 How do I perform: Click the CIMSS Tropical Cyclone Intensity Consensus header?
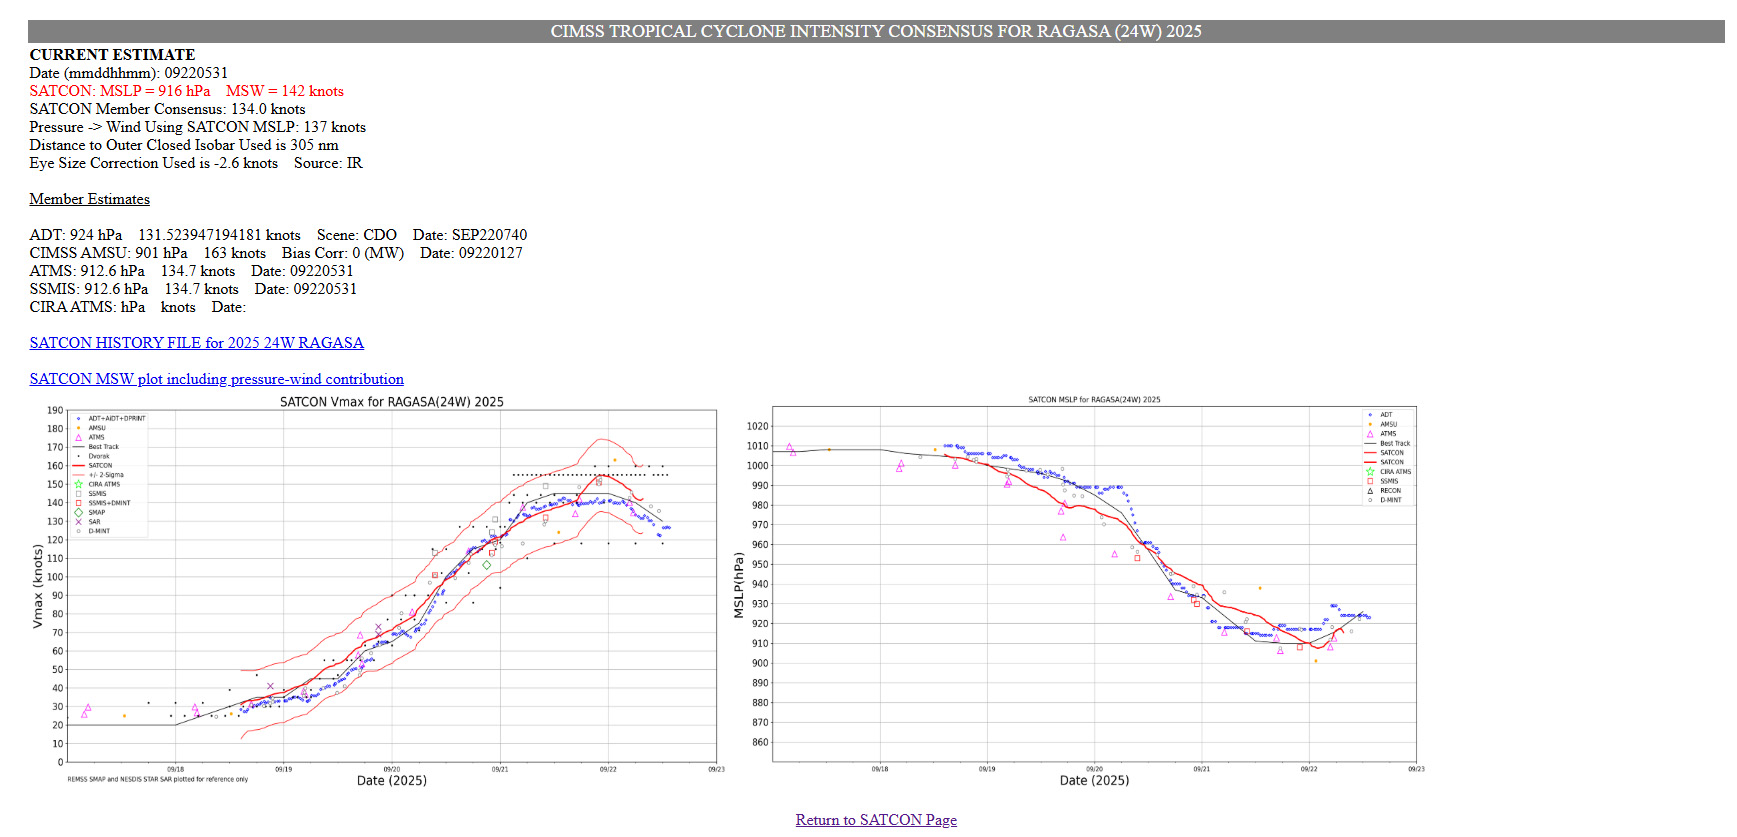[875, 31]
